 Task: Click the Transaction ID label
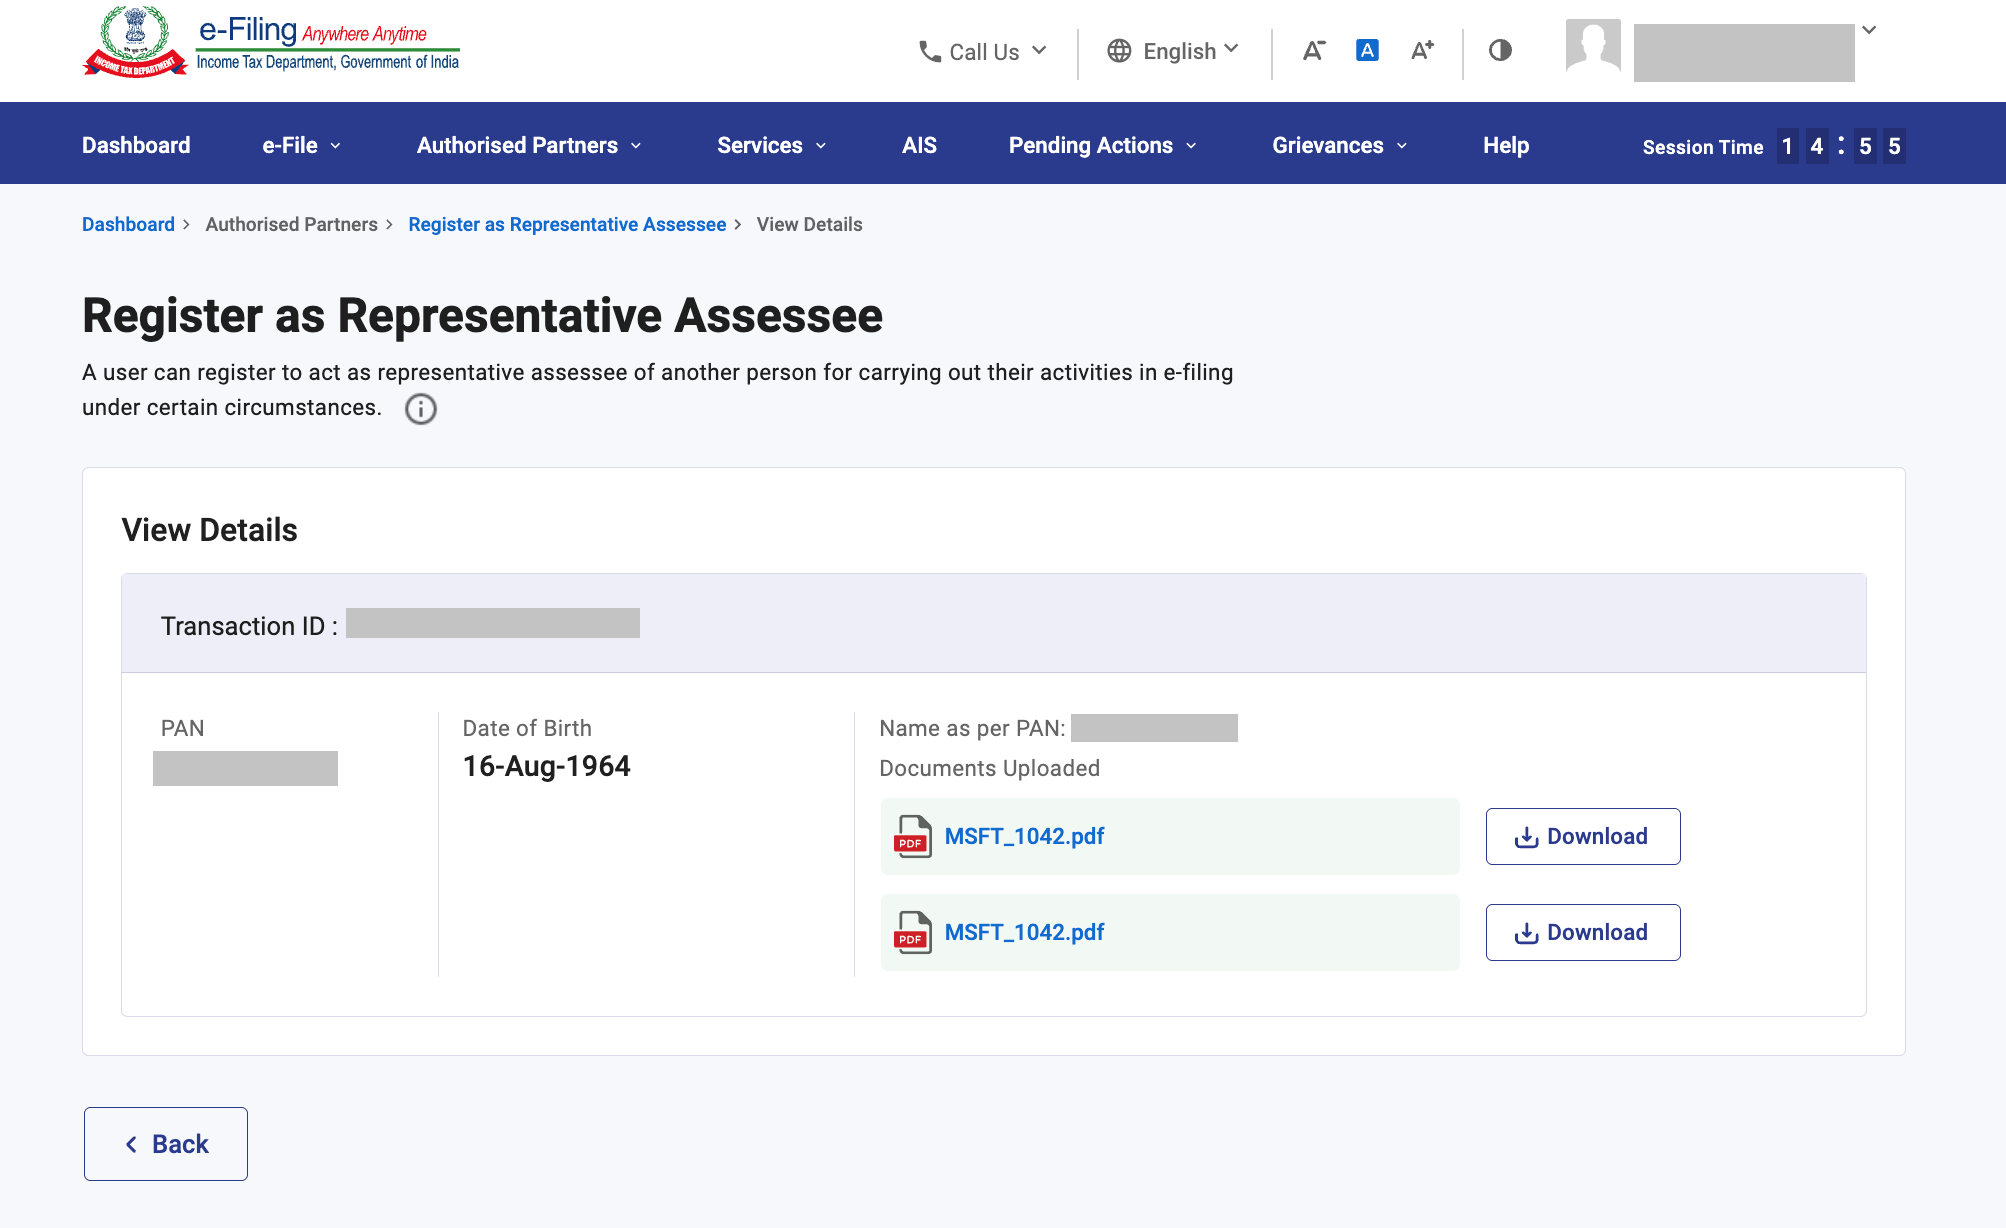pos(249,626)
